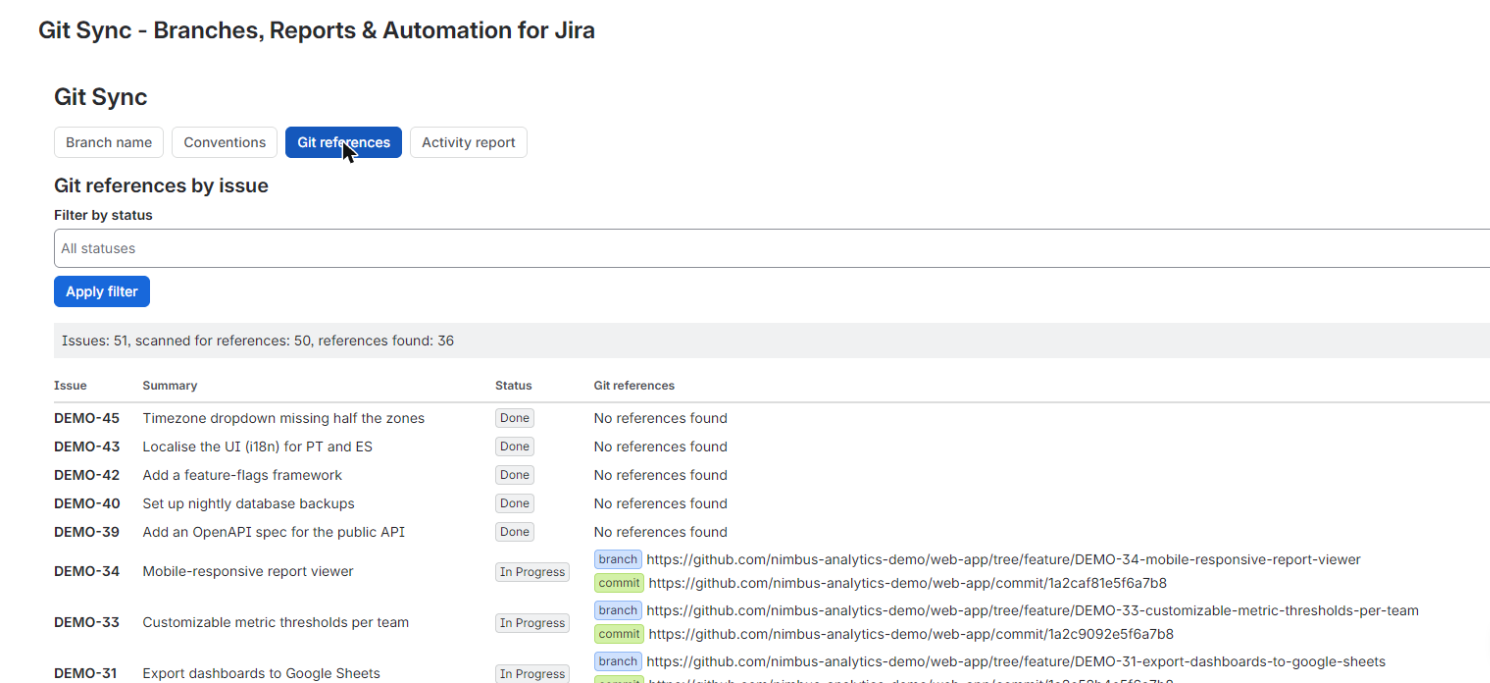Click the In Progress badge for DEMO-33

pos(532,623)
